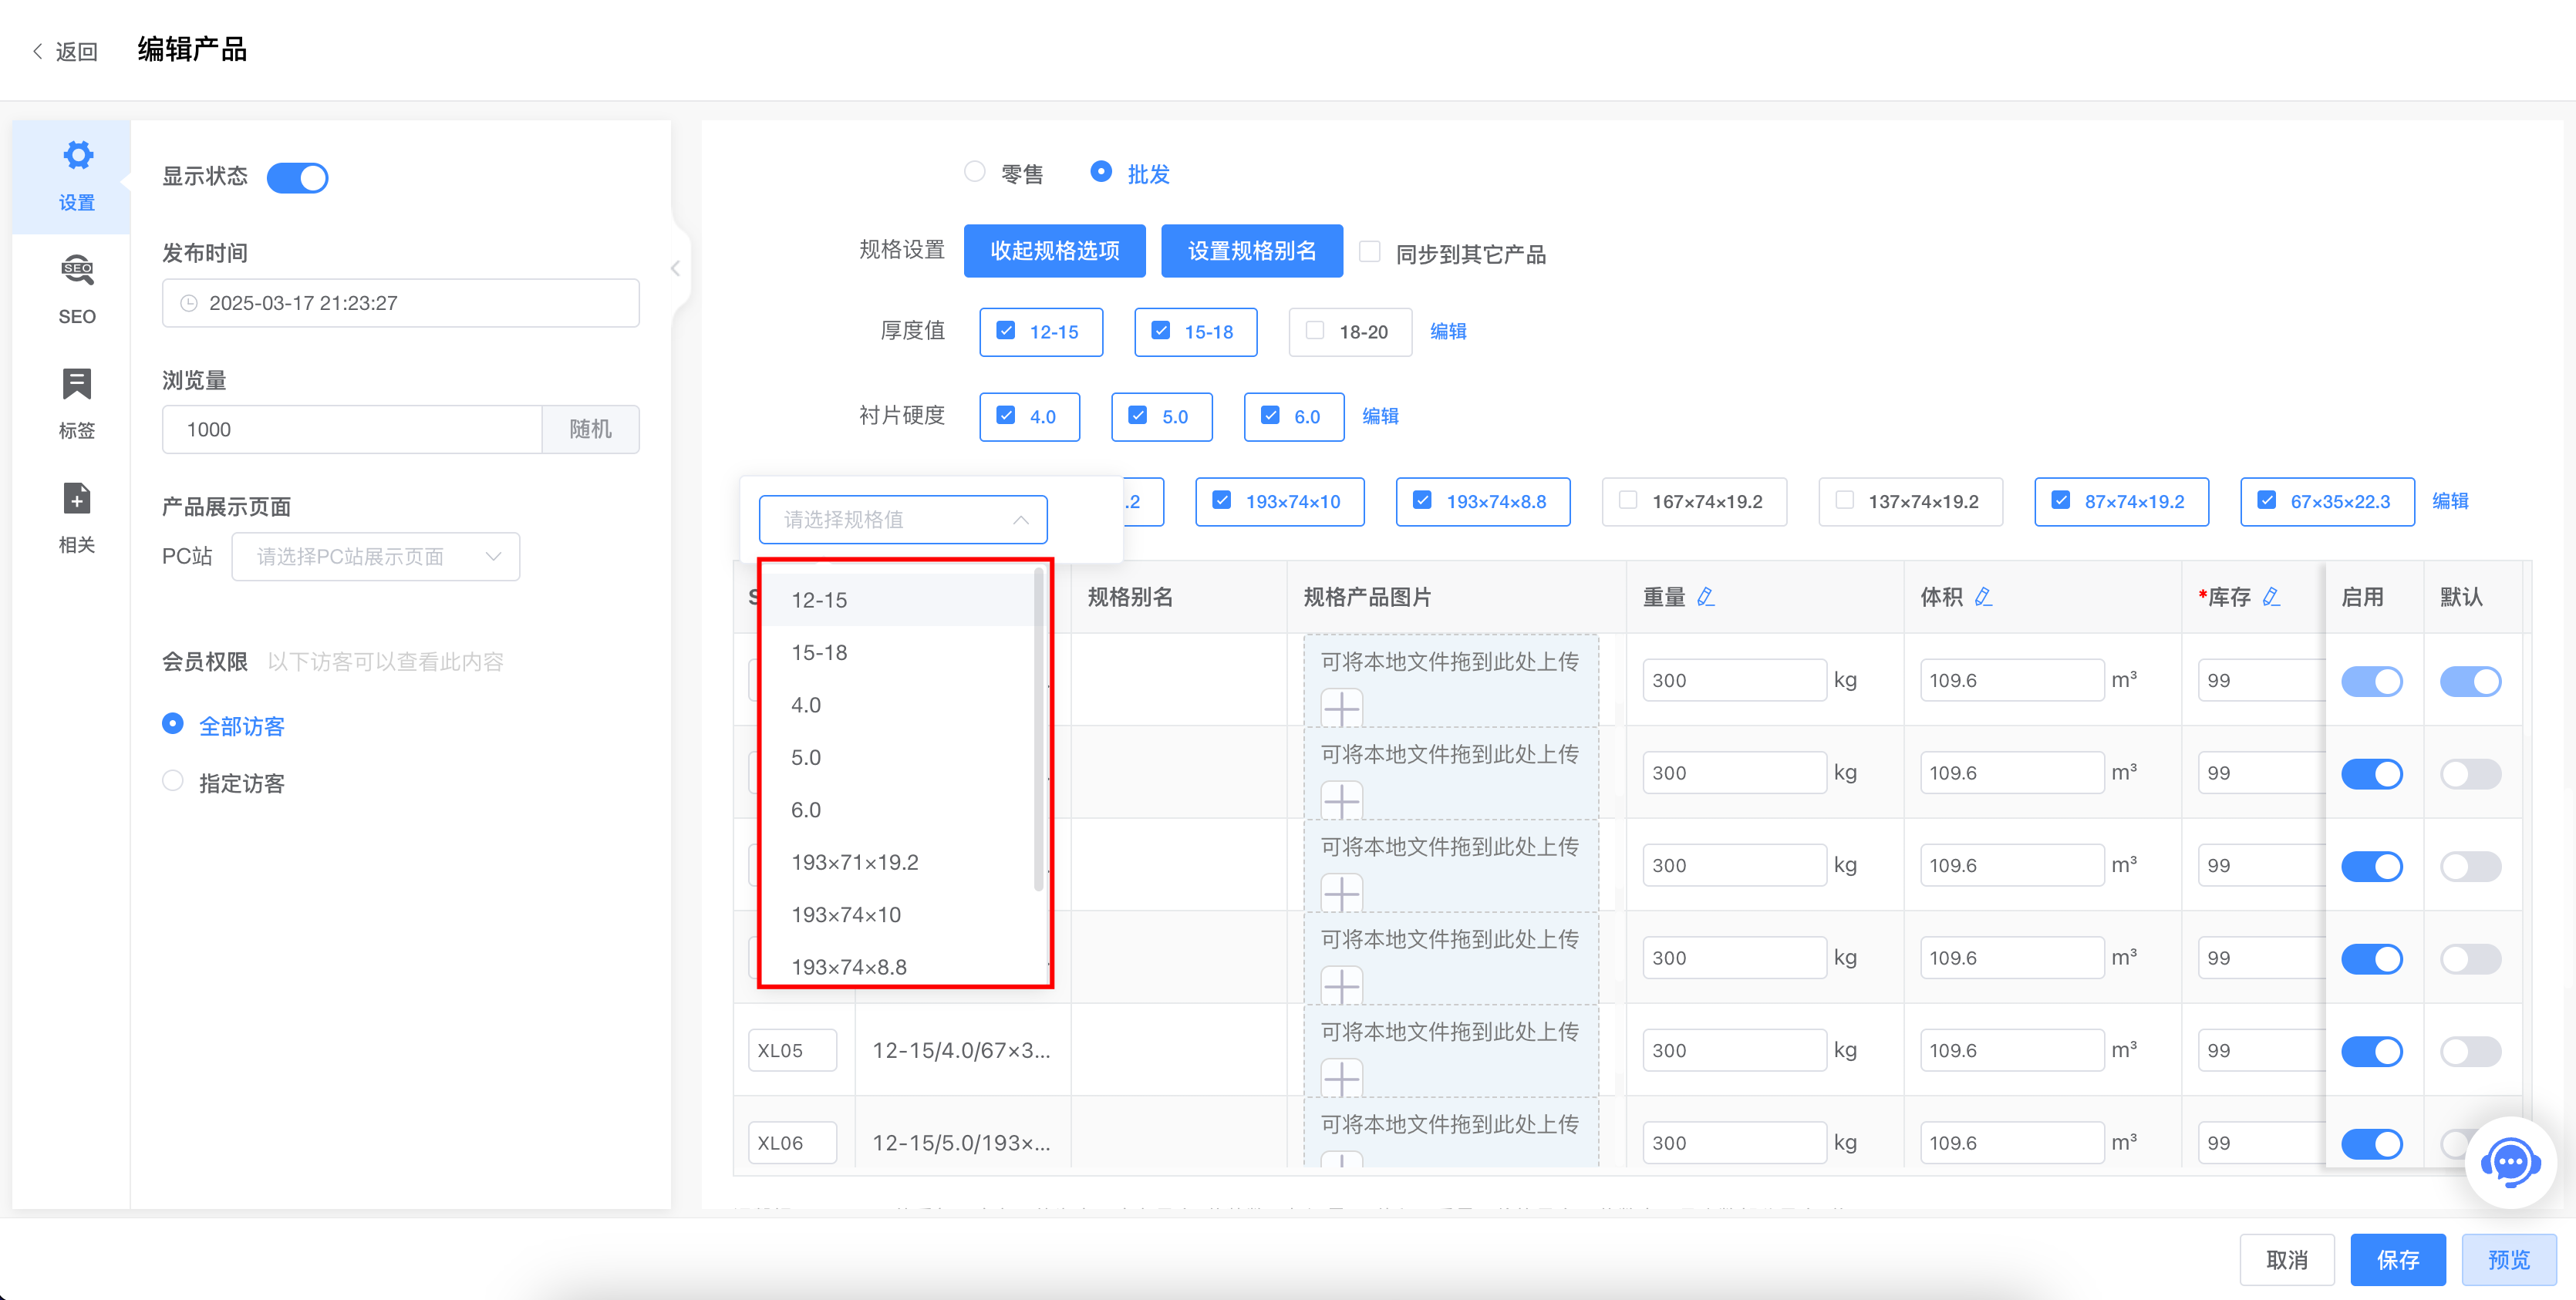Uncheck the 5.0 hardness checkbox
The width and height of the screenshot is (2576, 1300).
[x=1137, y=416]
